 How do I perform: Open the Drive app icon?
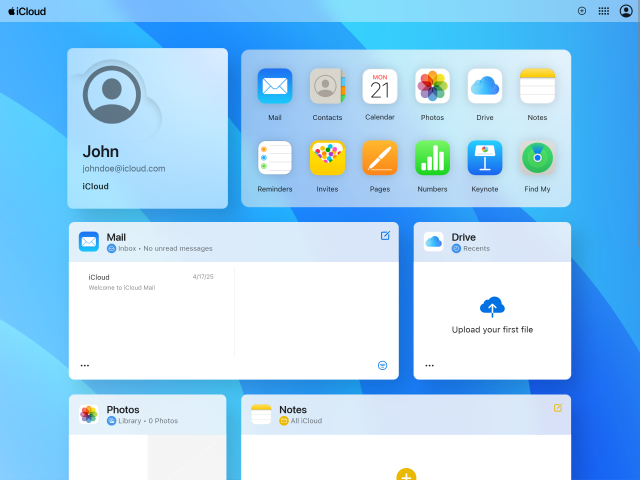(x=485, y=86)
